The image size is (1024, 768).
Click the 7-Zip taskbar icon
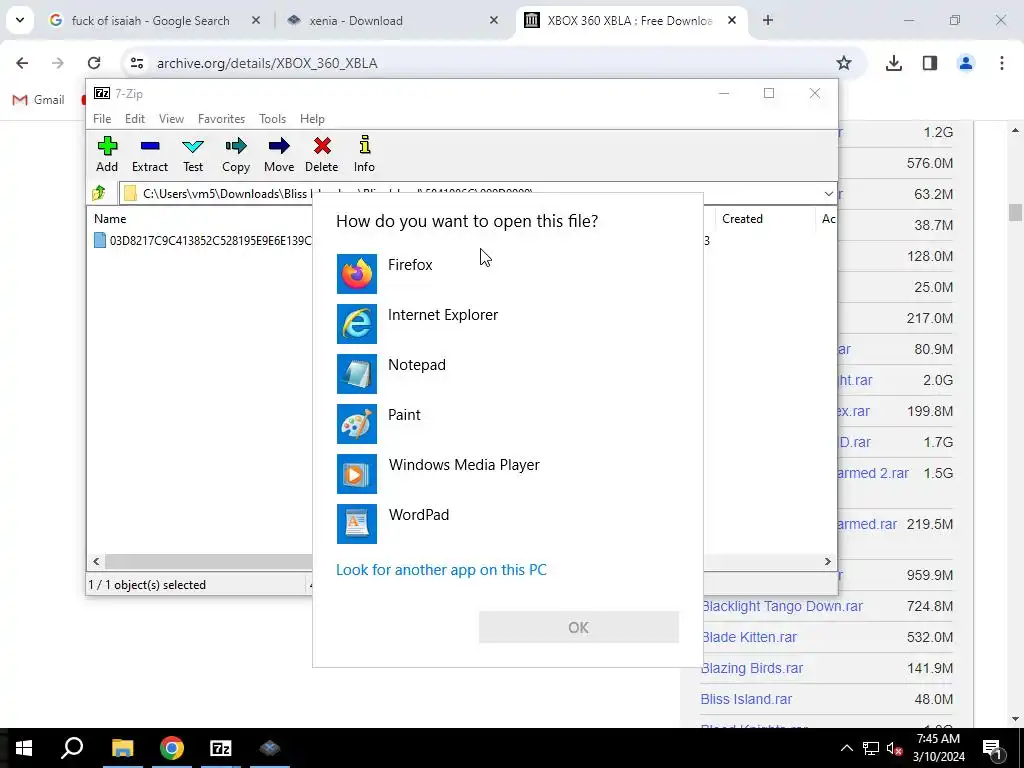click(x=221, y=748)
